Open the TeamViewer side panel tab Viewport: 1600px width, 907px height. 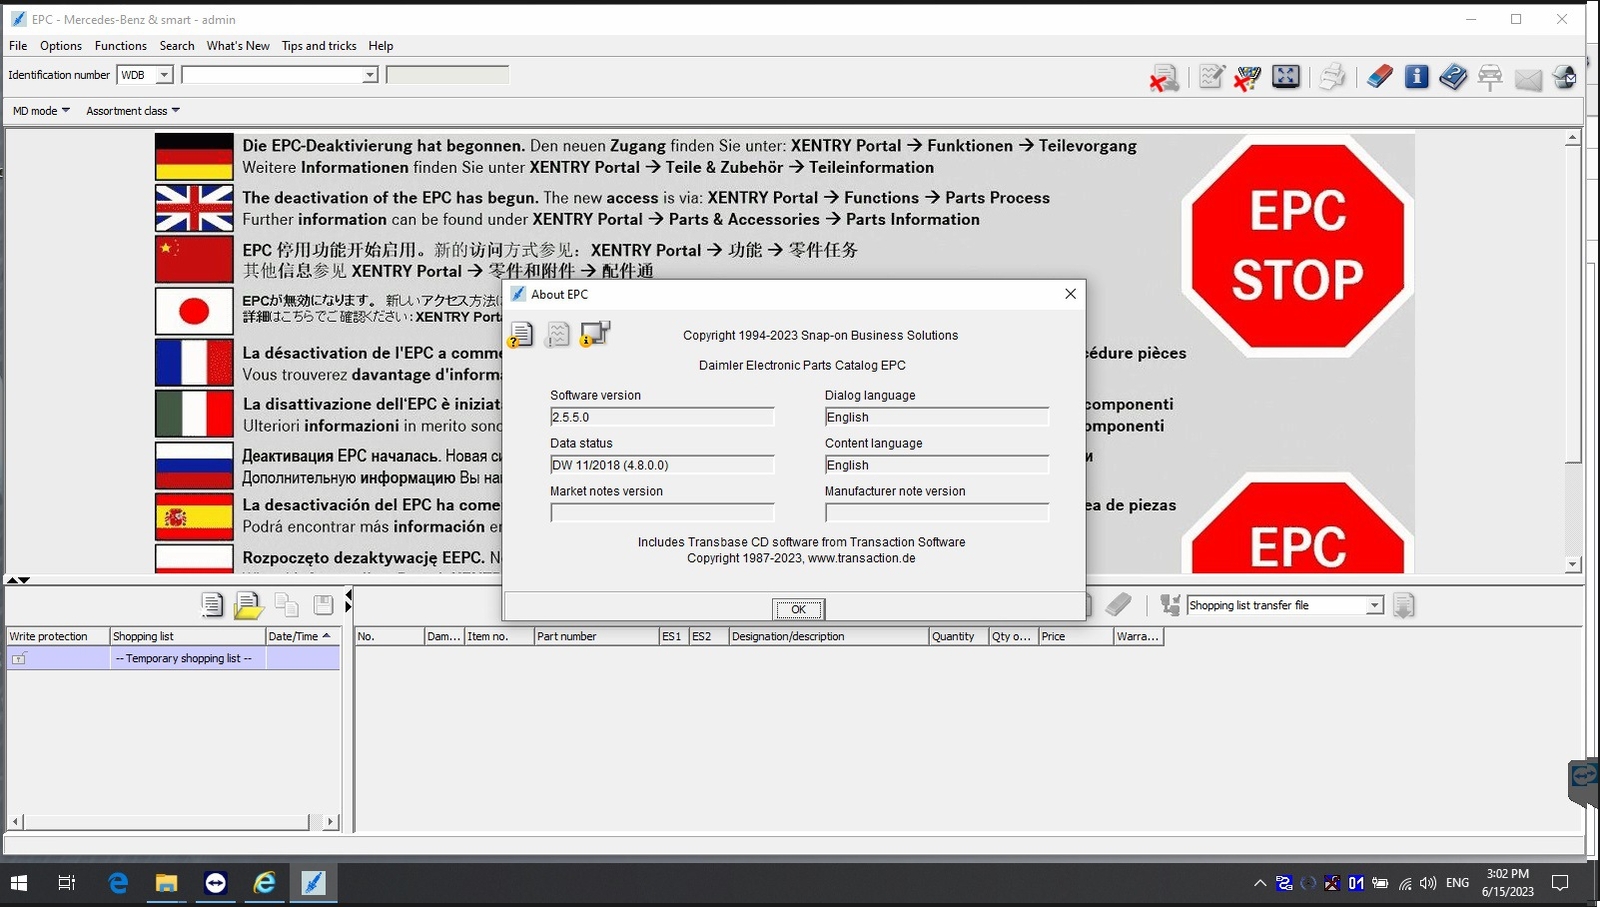click(x=1584, y=782)
